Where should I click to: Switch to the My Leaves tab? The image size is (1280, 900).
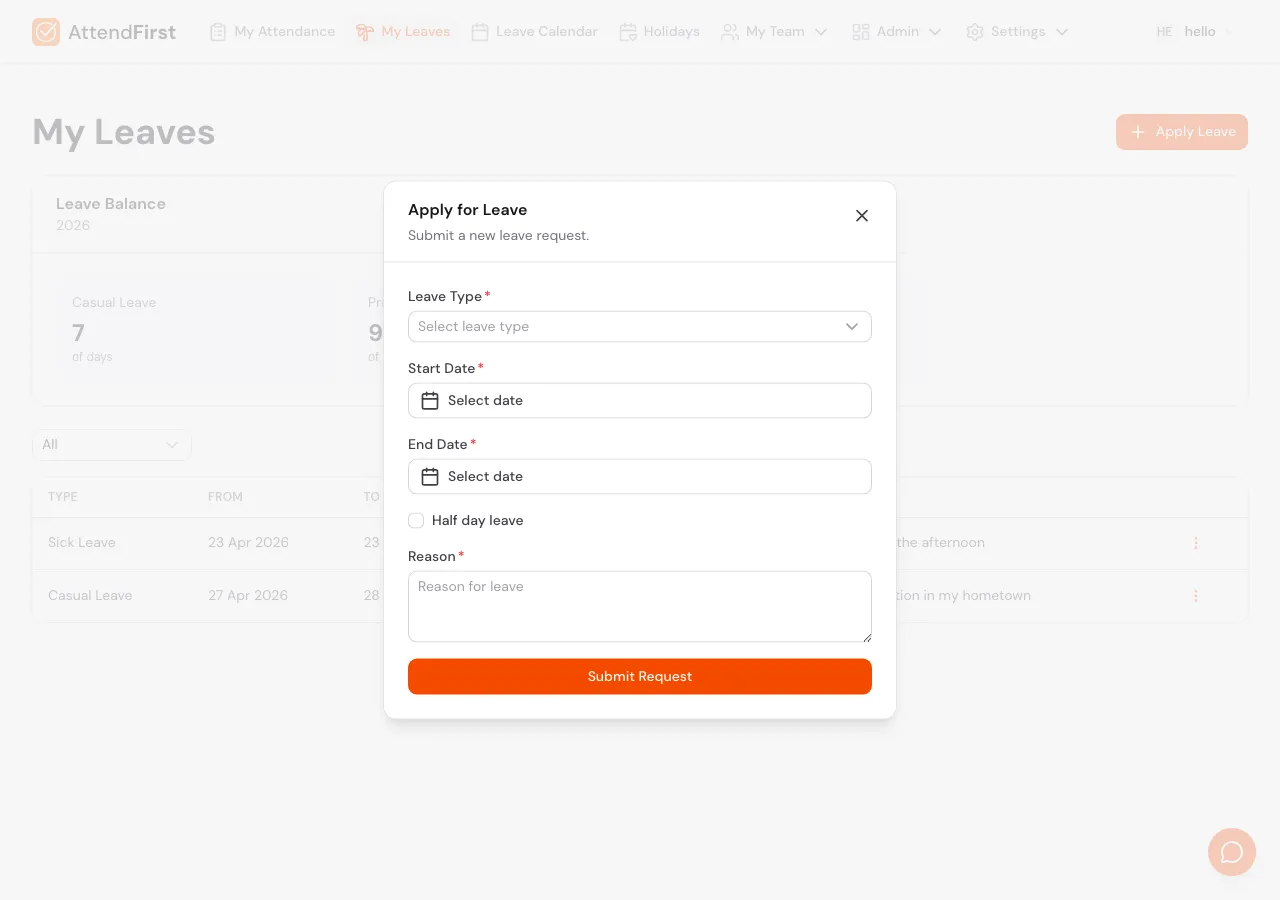click(x=403, y=31)
